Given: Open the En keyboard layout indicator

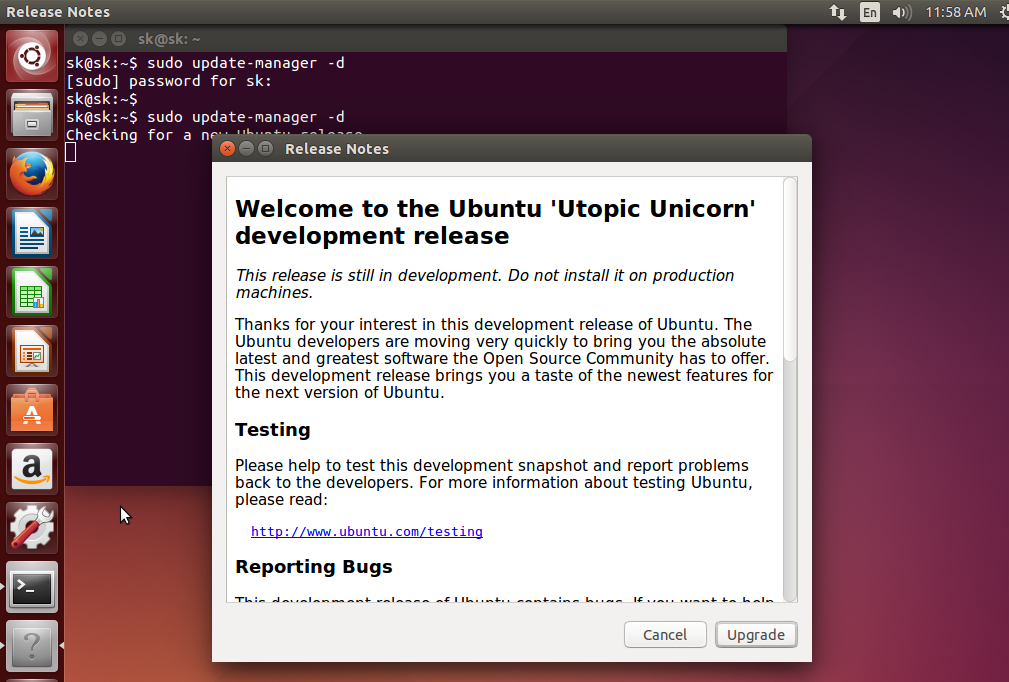Looking at the screenshot, I should [x=869, y=12].
